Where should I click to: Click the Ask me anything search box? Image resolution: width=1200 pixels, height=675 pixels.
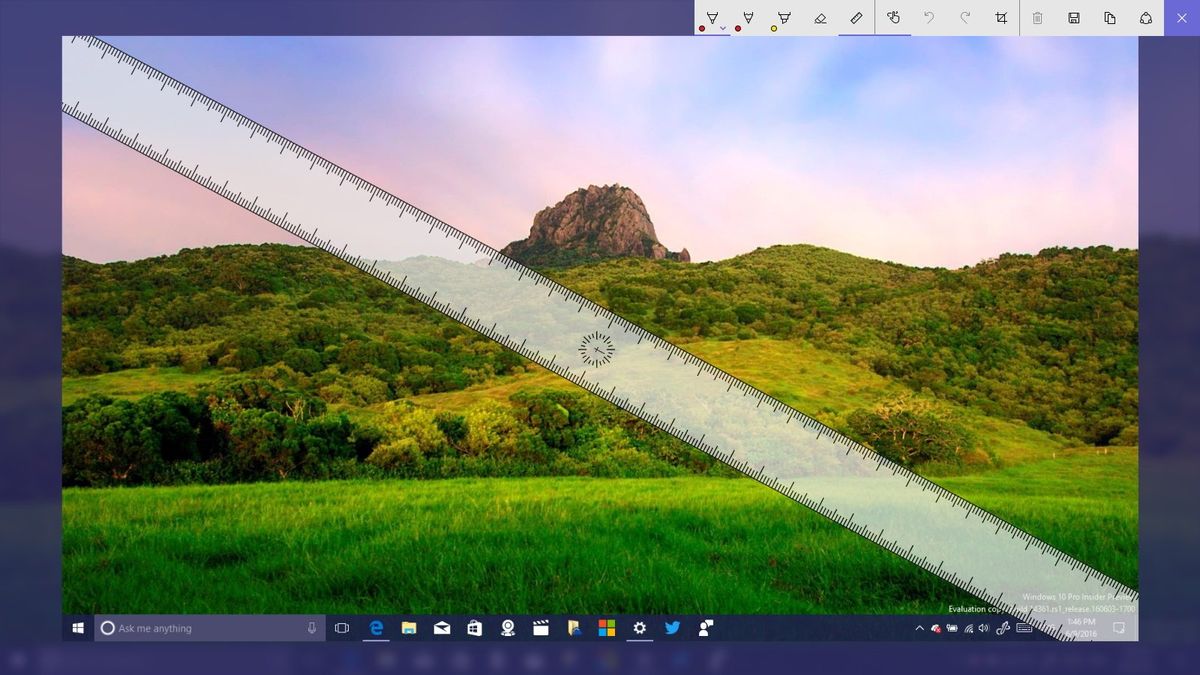pos(200,628)
